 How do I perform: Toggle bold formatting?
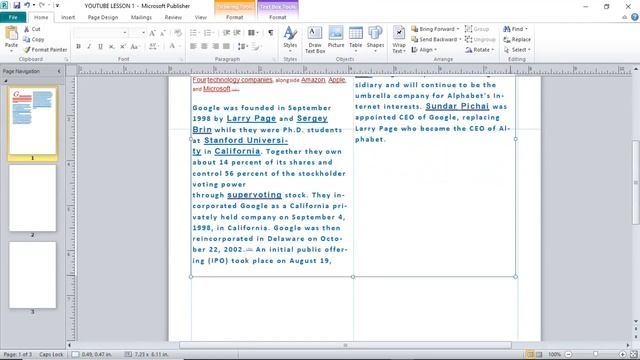click(78, 47)
